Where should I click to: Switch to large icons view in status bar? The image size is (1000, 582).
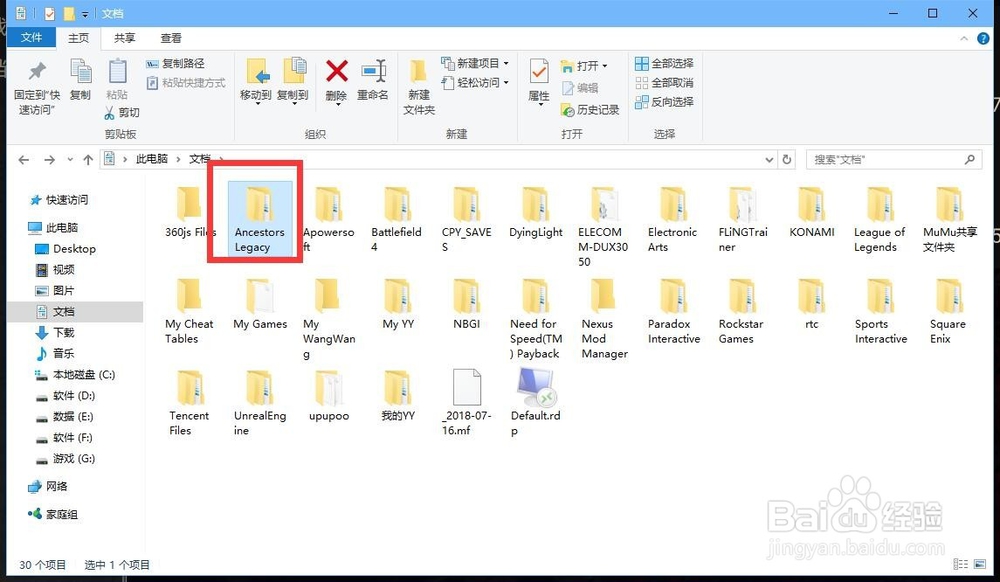(x=979, y=564)
